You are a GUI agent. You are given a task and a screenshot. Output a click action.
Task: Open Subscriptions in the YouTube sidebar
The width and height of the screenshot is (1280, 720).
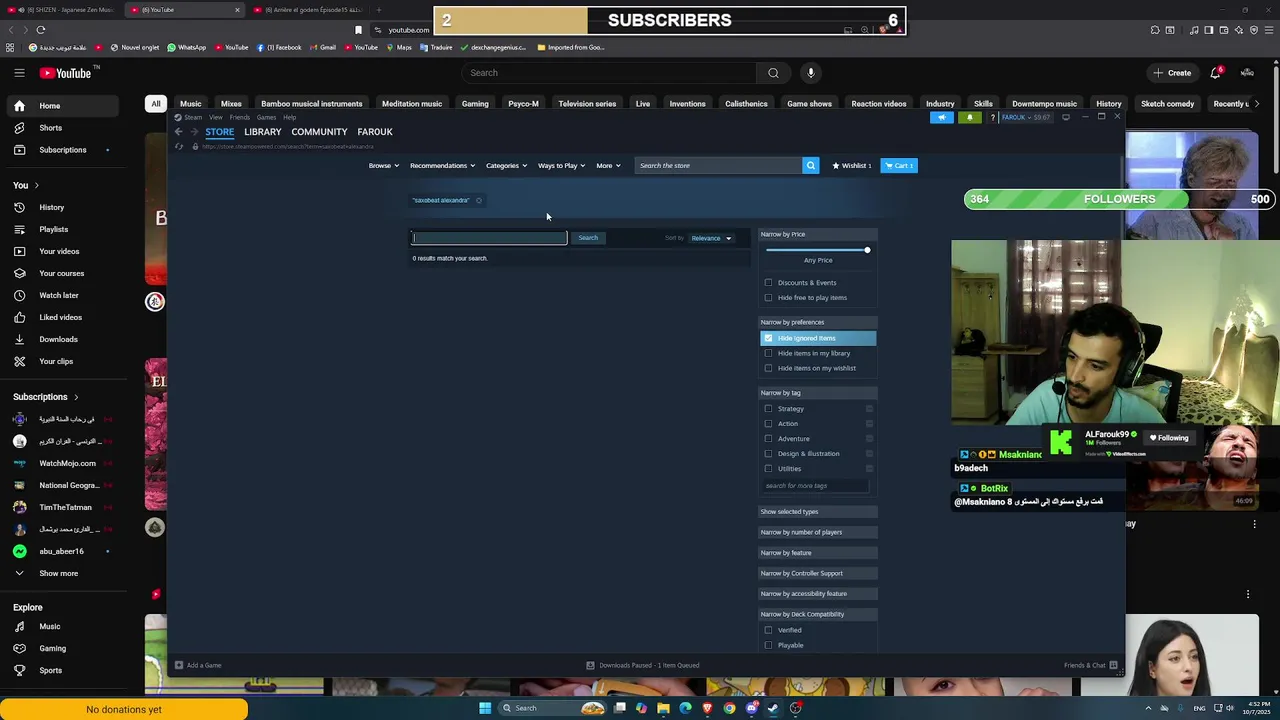[62, 150]
